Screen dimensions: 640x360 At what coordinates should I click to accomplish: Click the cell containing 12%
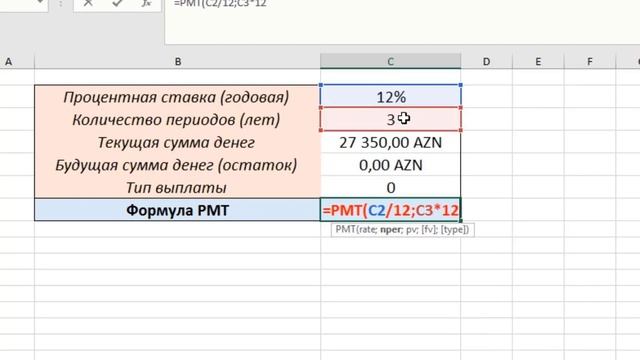pos(391,97)
